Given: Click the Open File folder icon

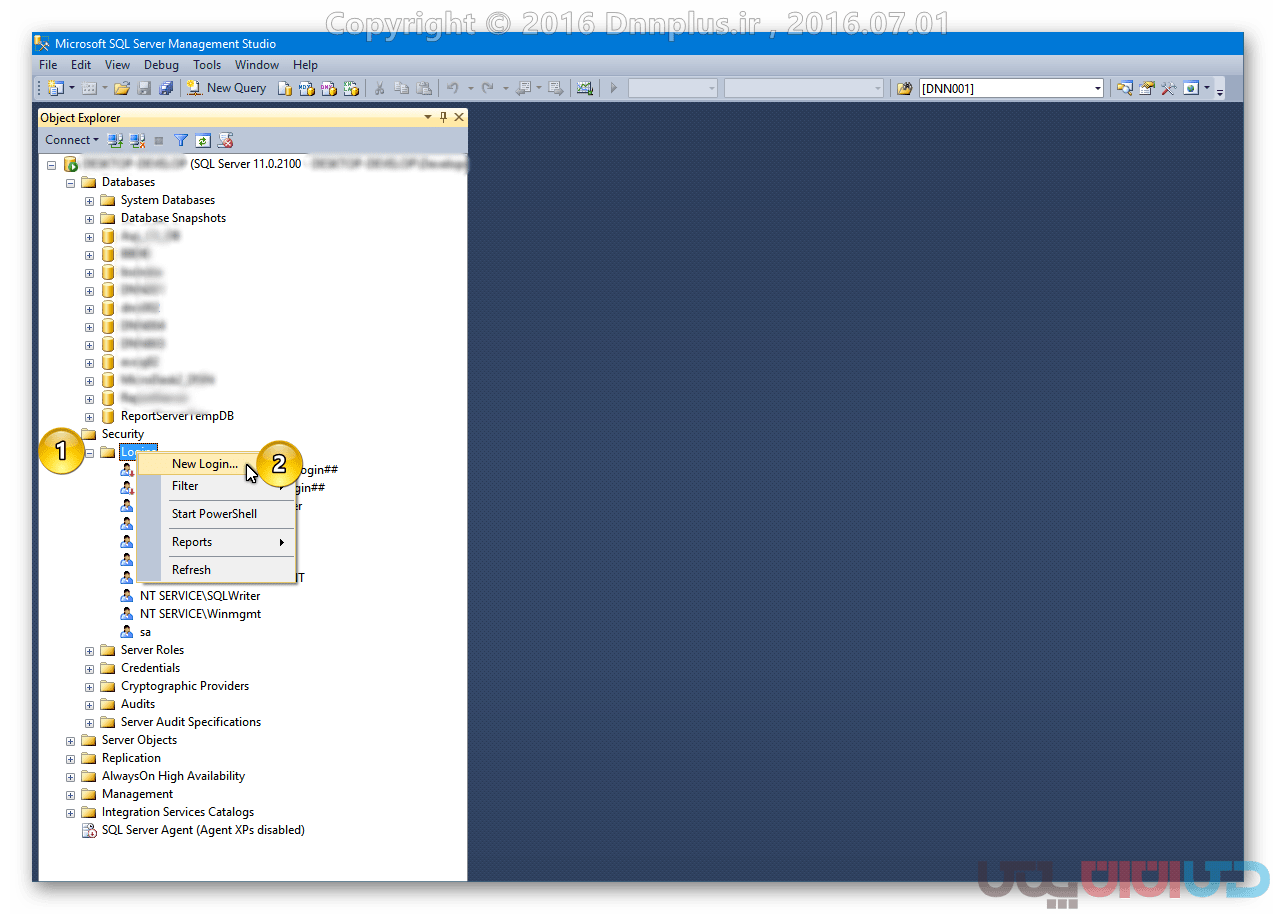Looking at the screenshot, I should pyautogui.click(x=121, y=88).
